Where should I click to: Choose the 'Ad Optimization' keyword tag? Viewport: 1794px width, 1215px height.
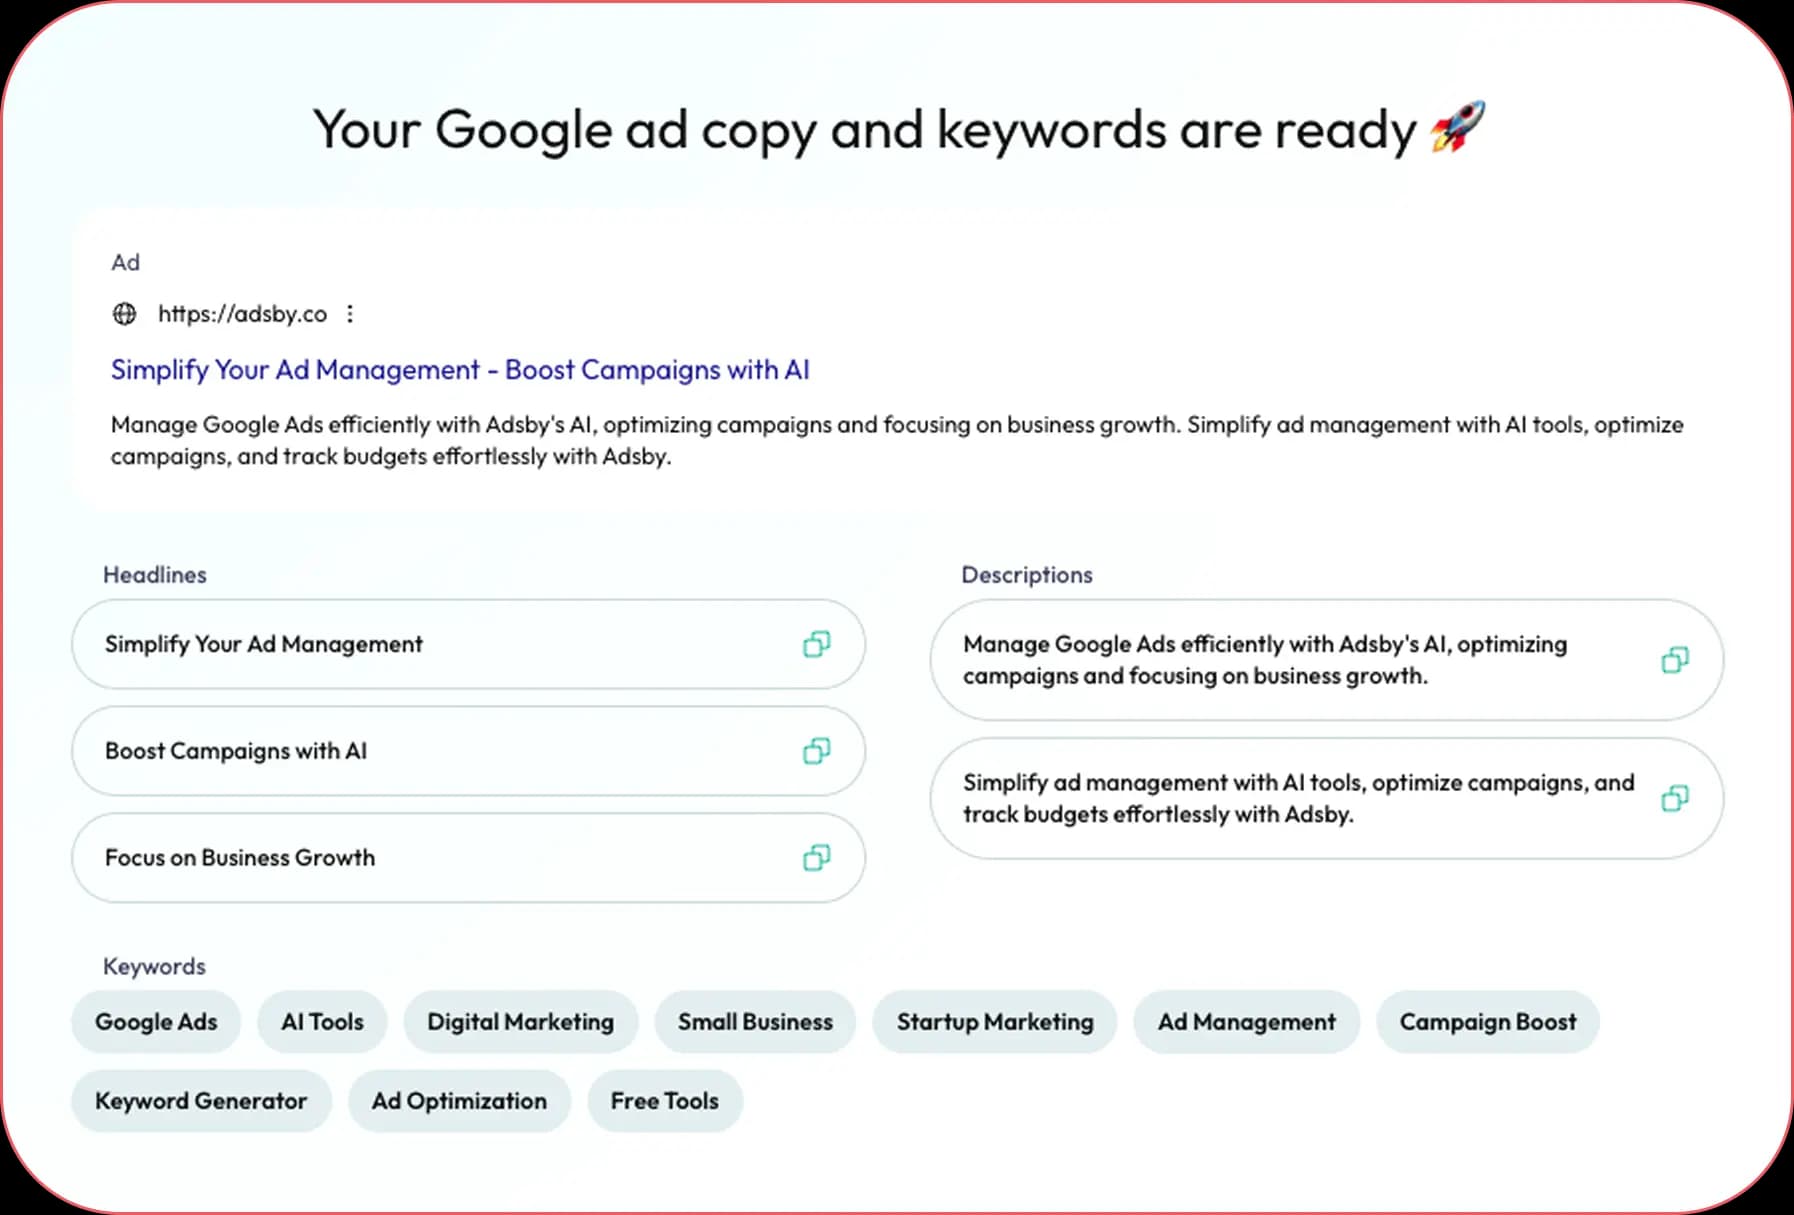click(x=459, y=1101)
